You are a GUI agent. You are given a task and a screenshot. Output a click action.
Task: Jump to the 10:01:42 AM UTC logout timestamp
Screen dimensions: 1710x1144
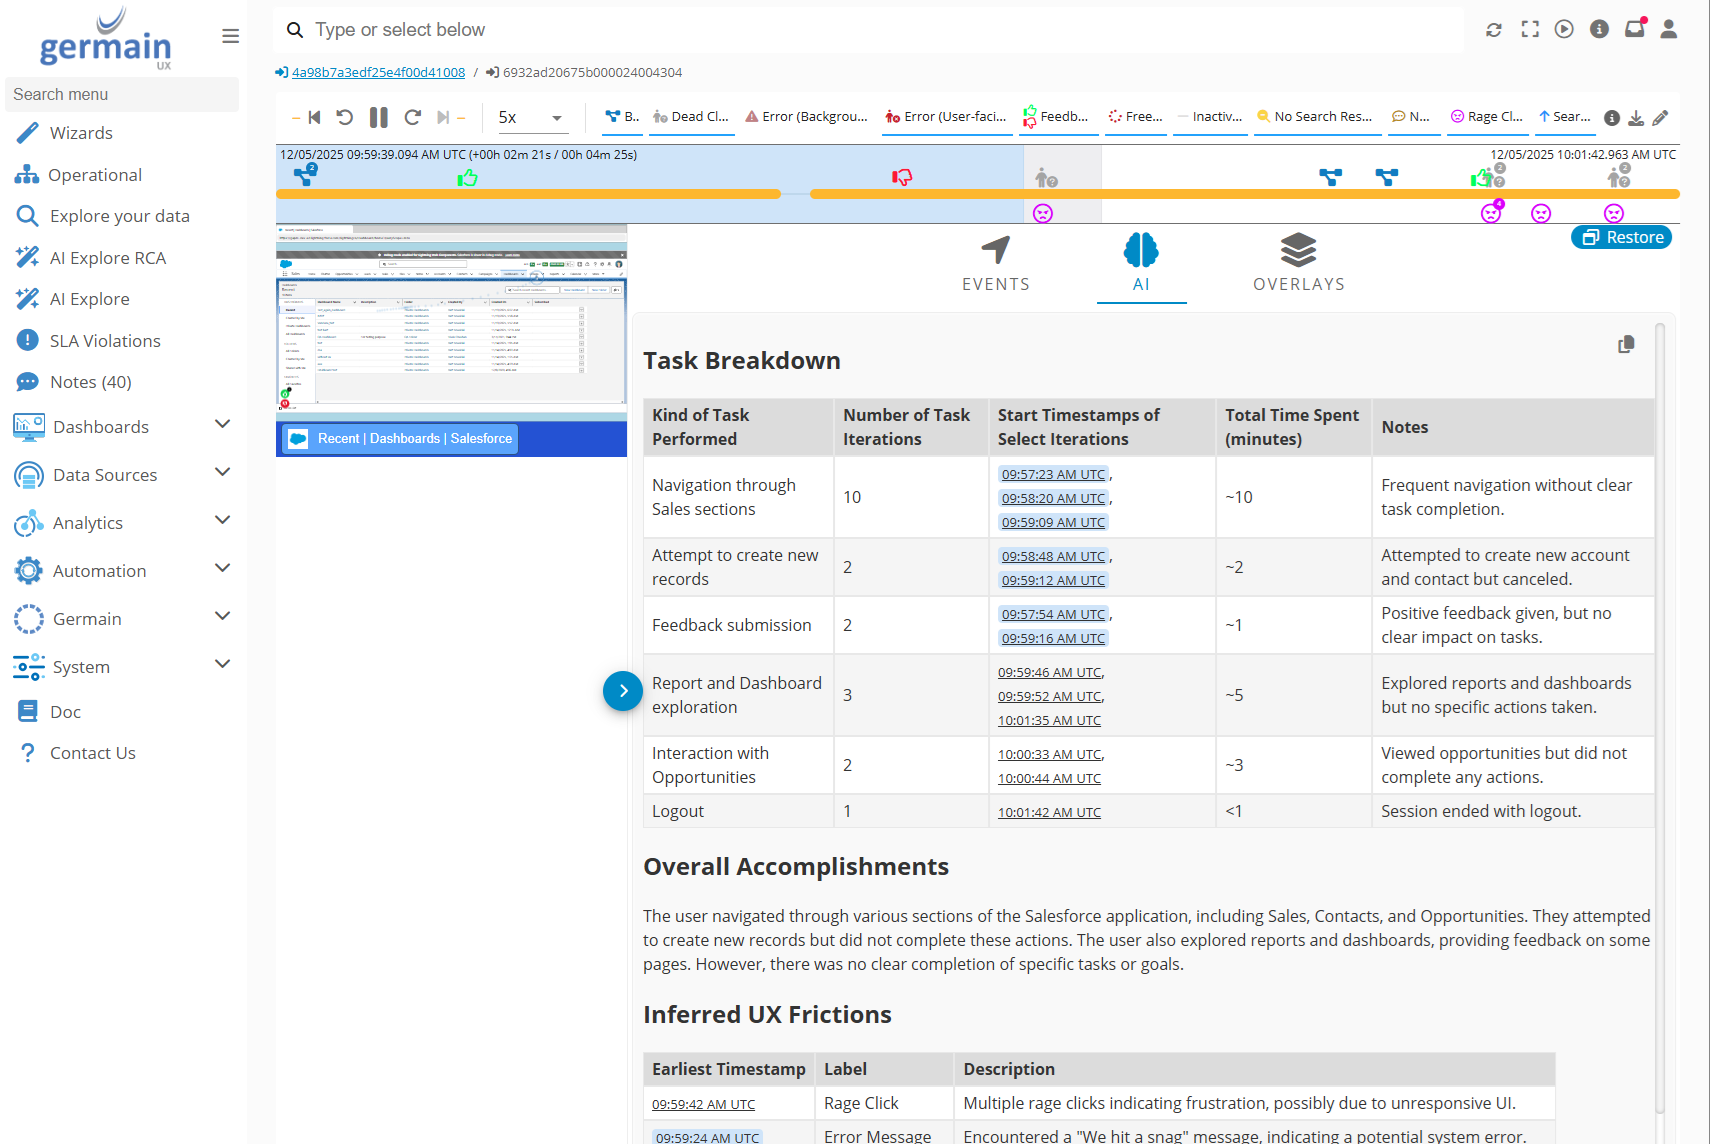pos(1049,812)
